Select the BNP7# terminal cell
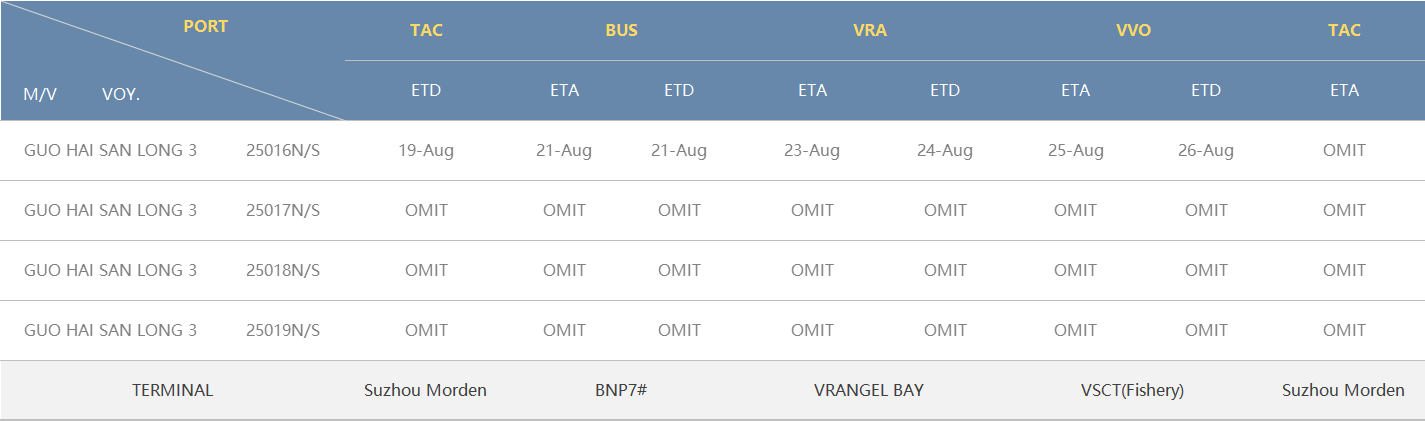The height and width of the screenshot is (421, 1425). [621, 391]
